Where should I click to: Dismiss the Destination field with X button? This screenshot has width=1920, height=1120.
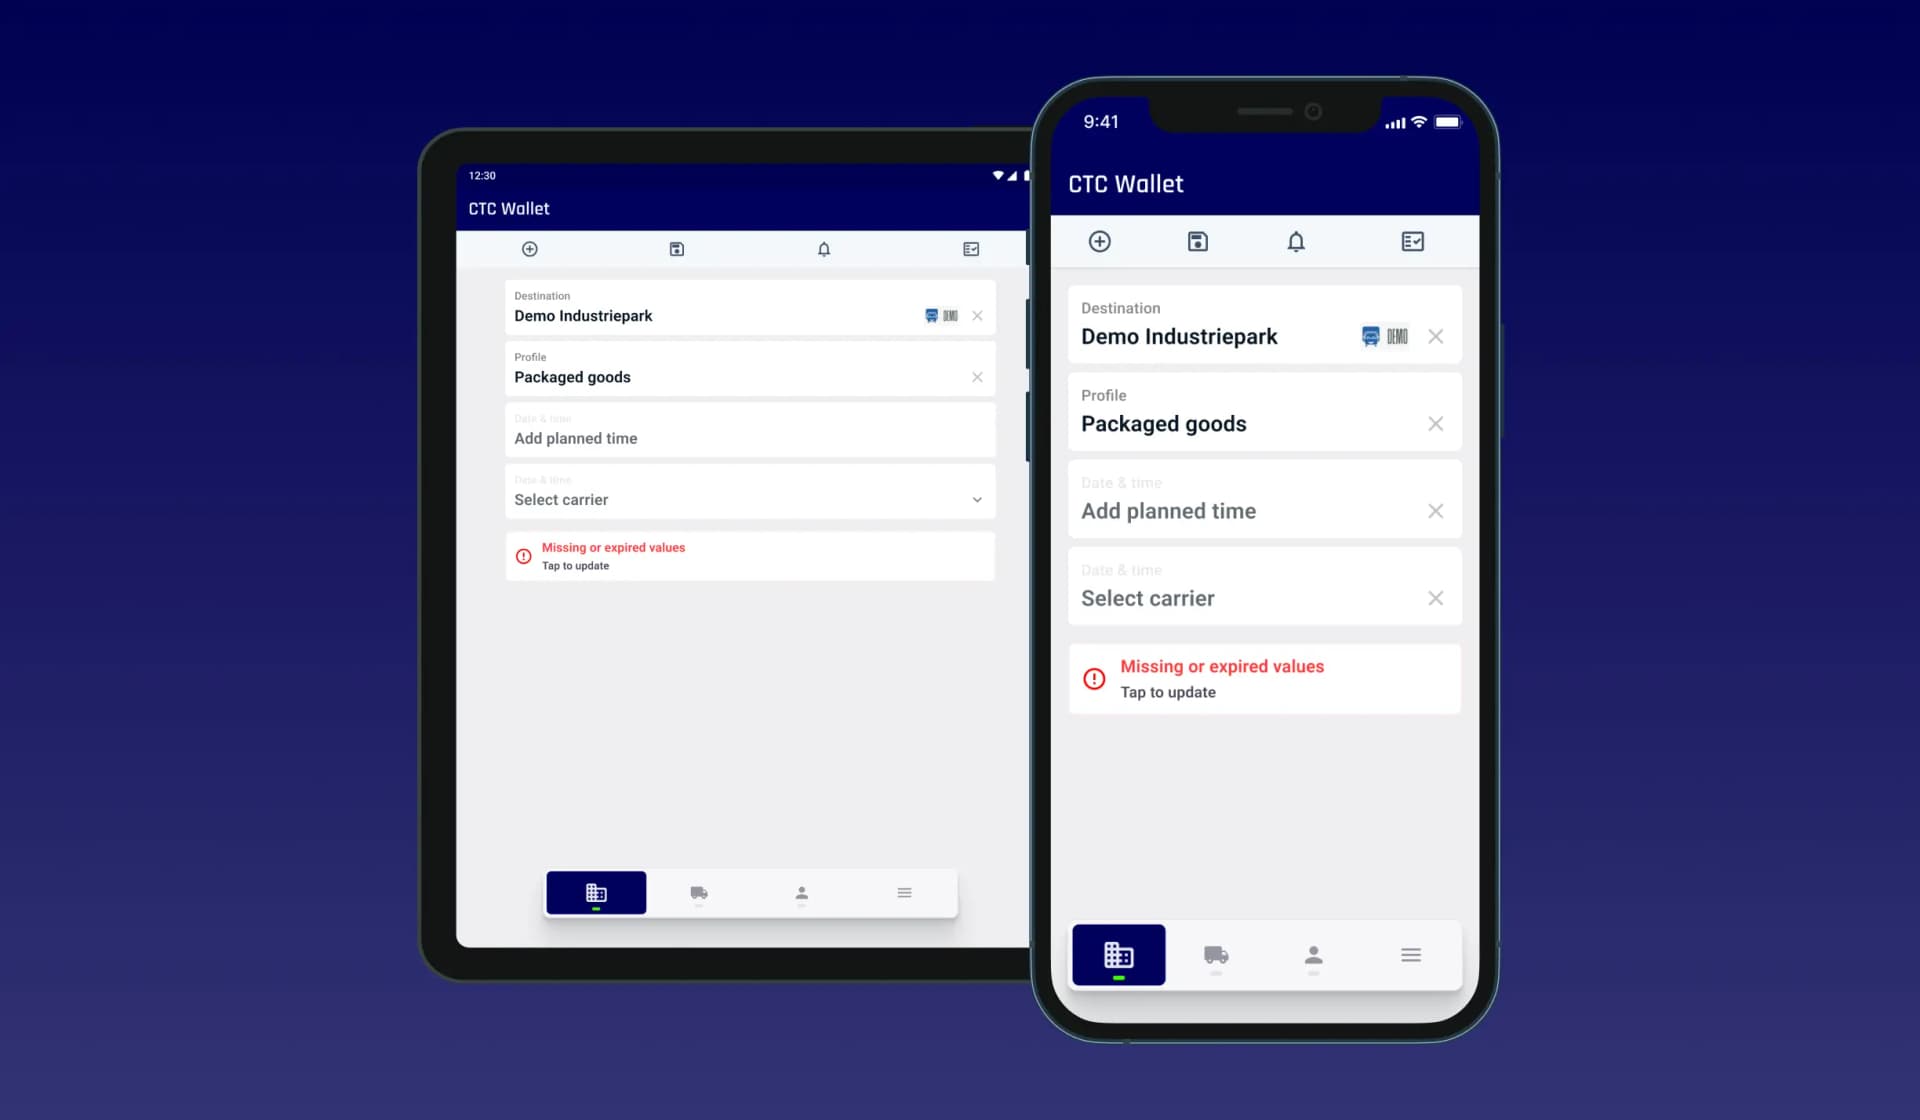pos(1435,336)
